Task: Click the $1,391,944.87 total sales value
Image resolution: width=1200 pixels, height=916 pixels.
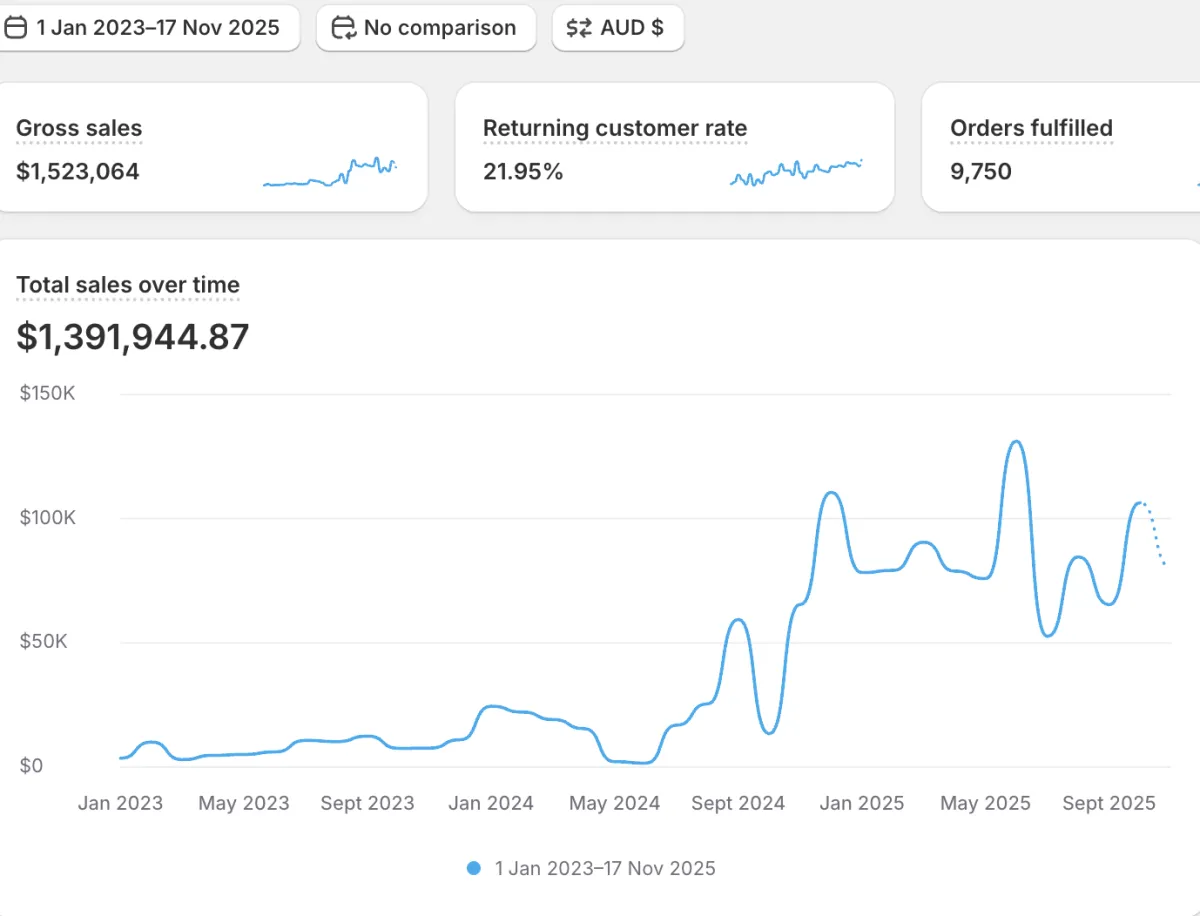Action: click(132, 337)
